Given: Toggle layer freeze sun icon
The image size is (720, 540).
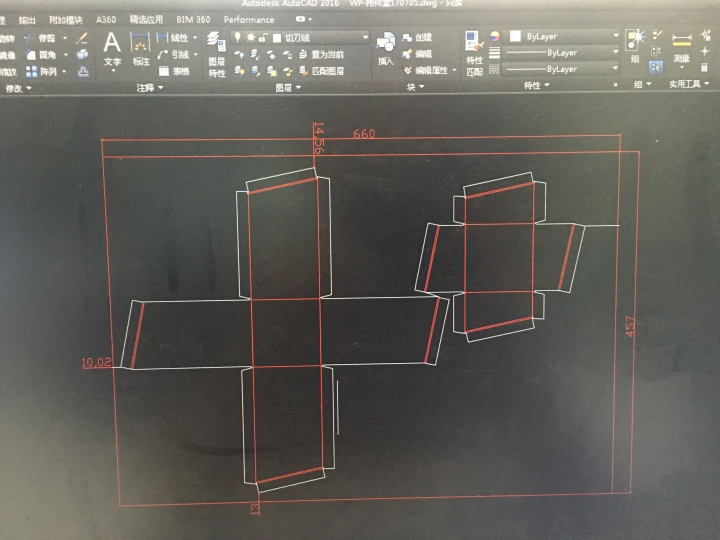Looking at the screenshot, I should (x=249, y=37).
